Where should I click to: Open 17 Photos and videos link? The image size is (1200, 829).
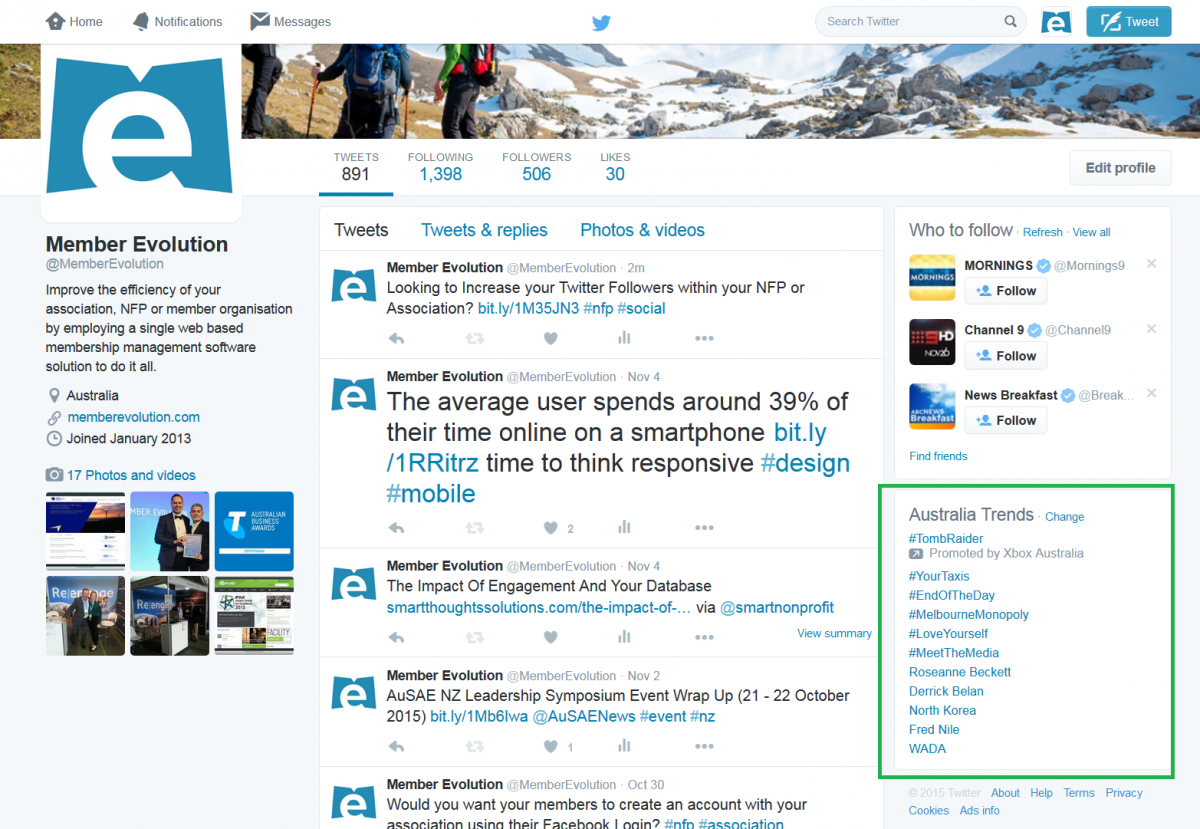(x=131, y=475)
